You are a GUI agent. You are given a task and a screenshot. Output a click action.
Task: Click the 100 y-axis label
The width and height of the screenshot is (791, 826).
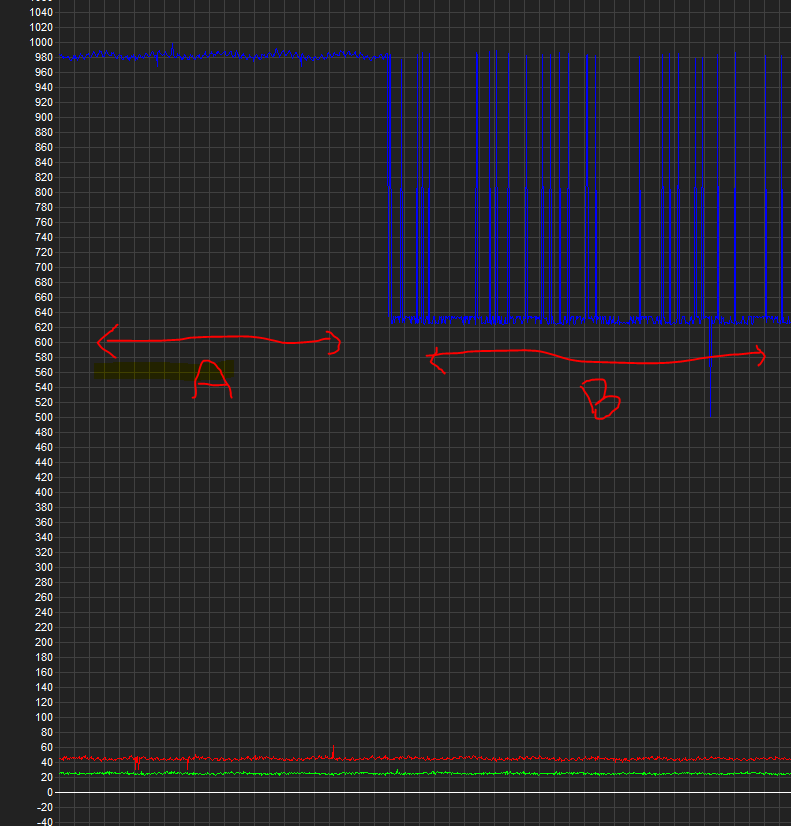(44, 717)
